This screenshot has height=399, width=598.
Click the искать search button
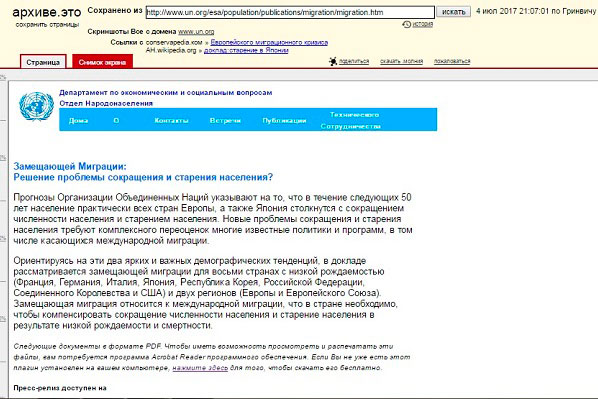(x=453, y=12)
